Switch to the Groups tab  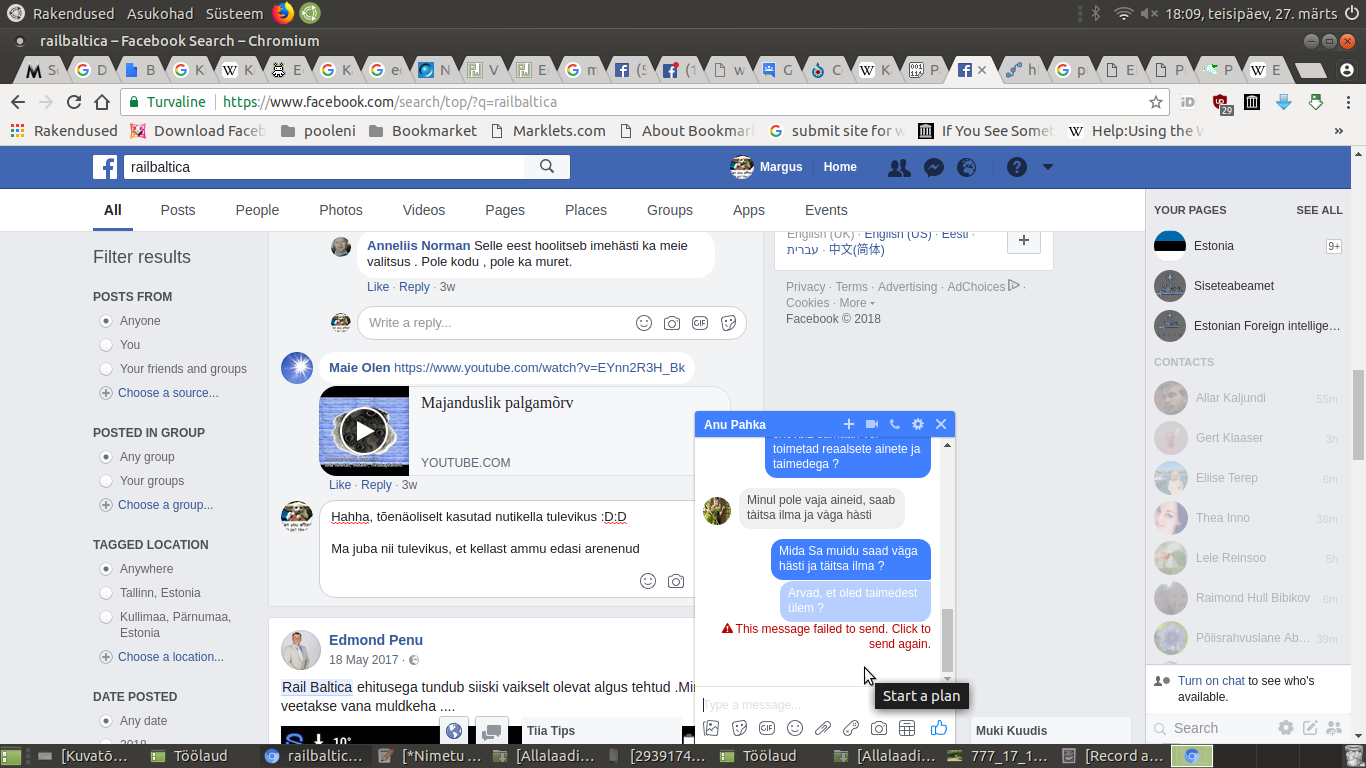670,210
